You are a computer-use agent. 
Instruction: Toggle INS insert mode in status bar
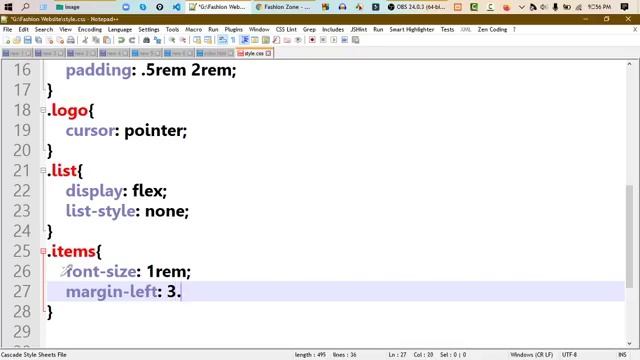(x=622, y=355)
